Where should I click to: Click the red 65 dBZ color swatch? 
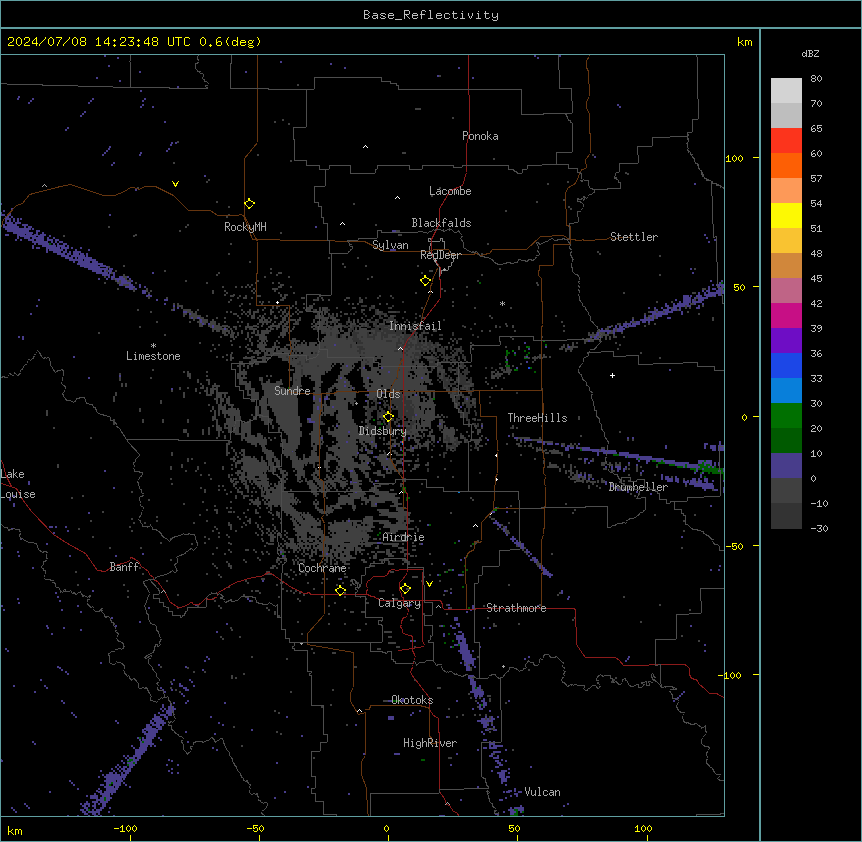(x=786, y=141)
